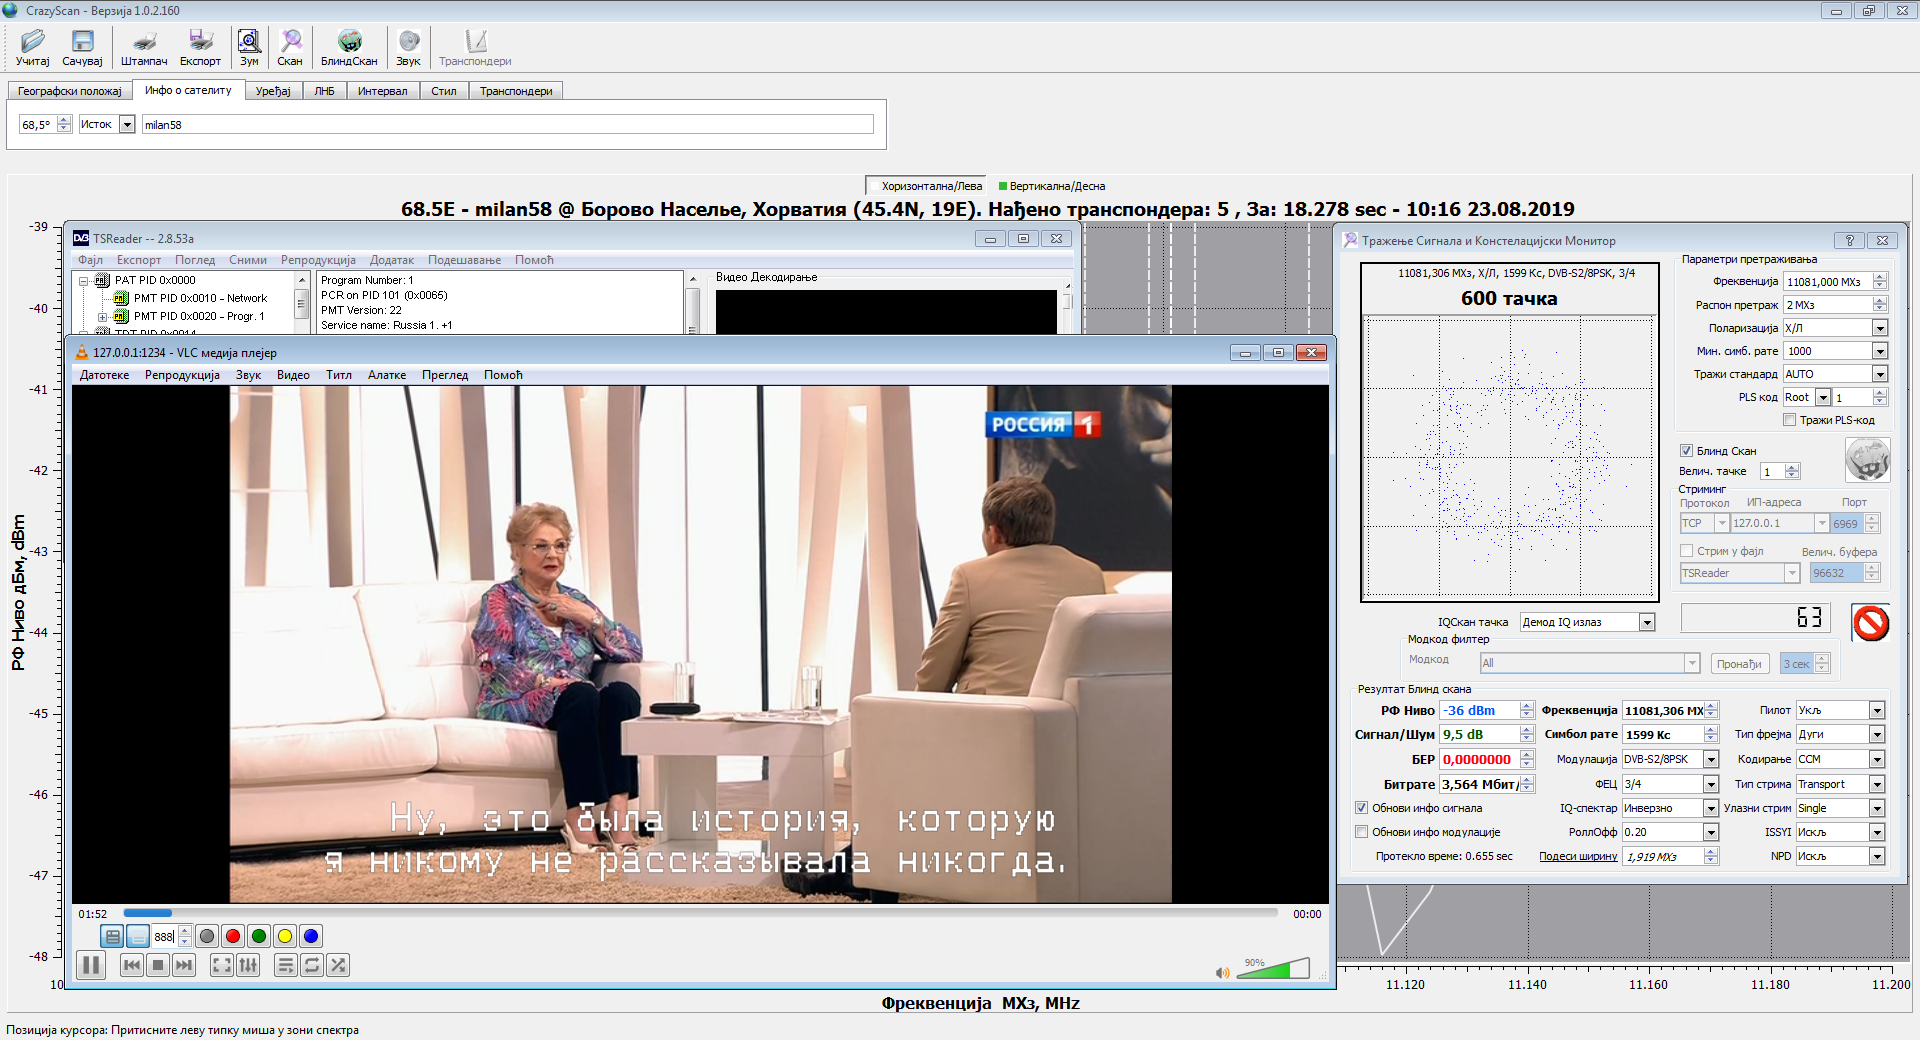
Task: Collapse the PAT PID 0x0000 tree node
Action: click(84, 281)
